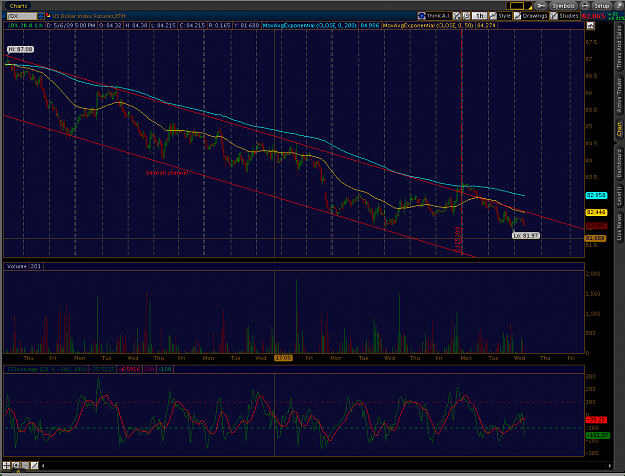Click the wrench settings icon
The width and height of the screenshot is (625, 476).
pyautogui.click(x=541, y=6)
